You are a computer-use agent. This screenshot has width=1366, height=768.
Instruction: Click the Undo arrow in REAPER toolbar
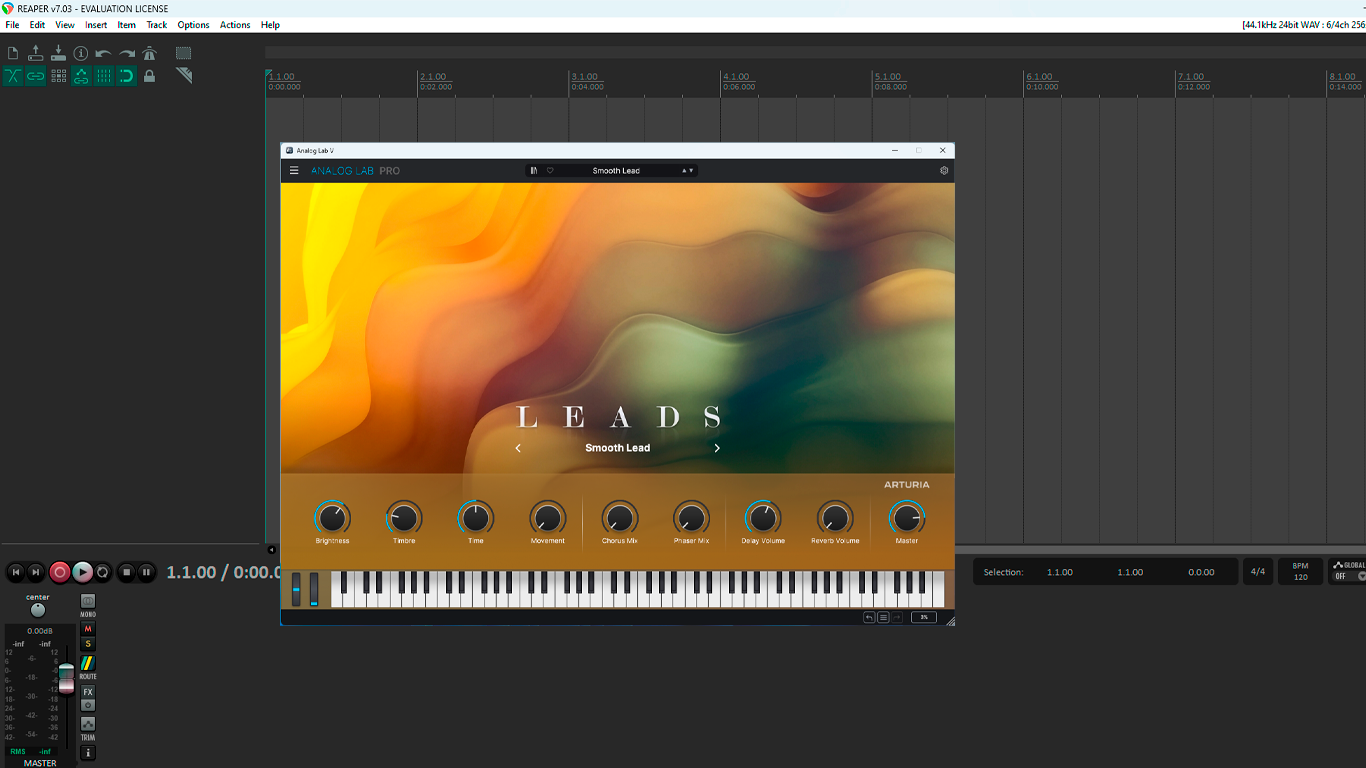(104, 53)
